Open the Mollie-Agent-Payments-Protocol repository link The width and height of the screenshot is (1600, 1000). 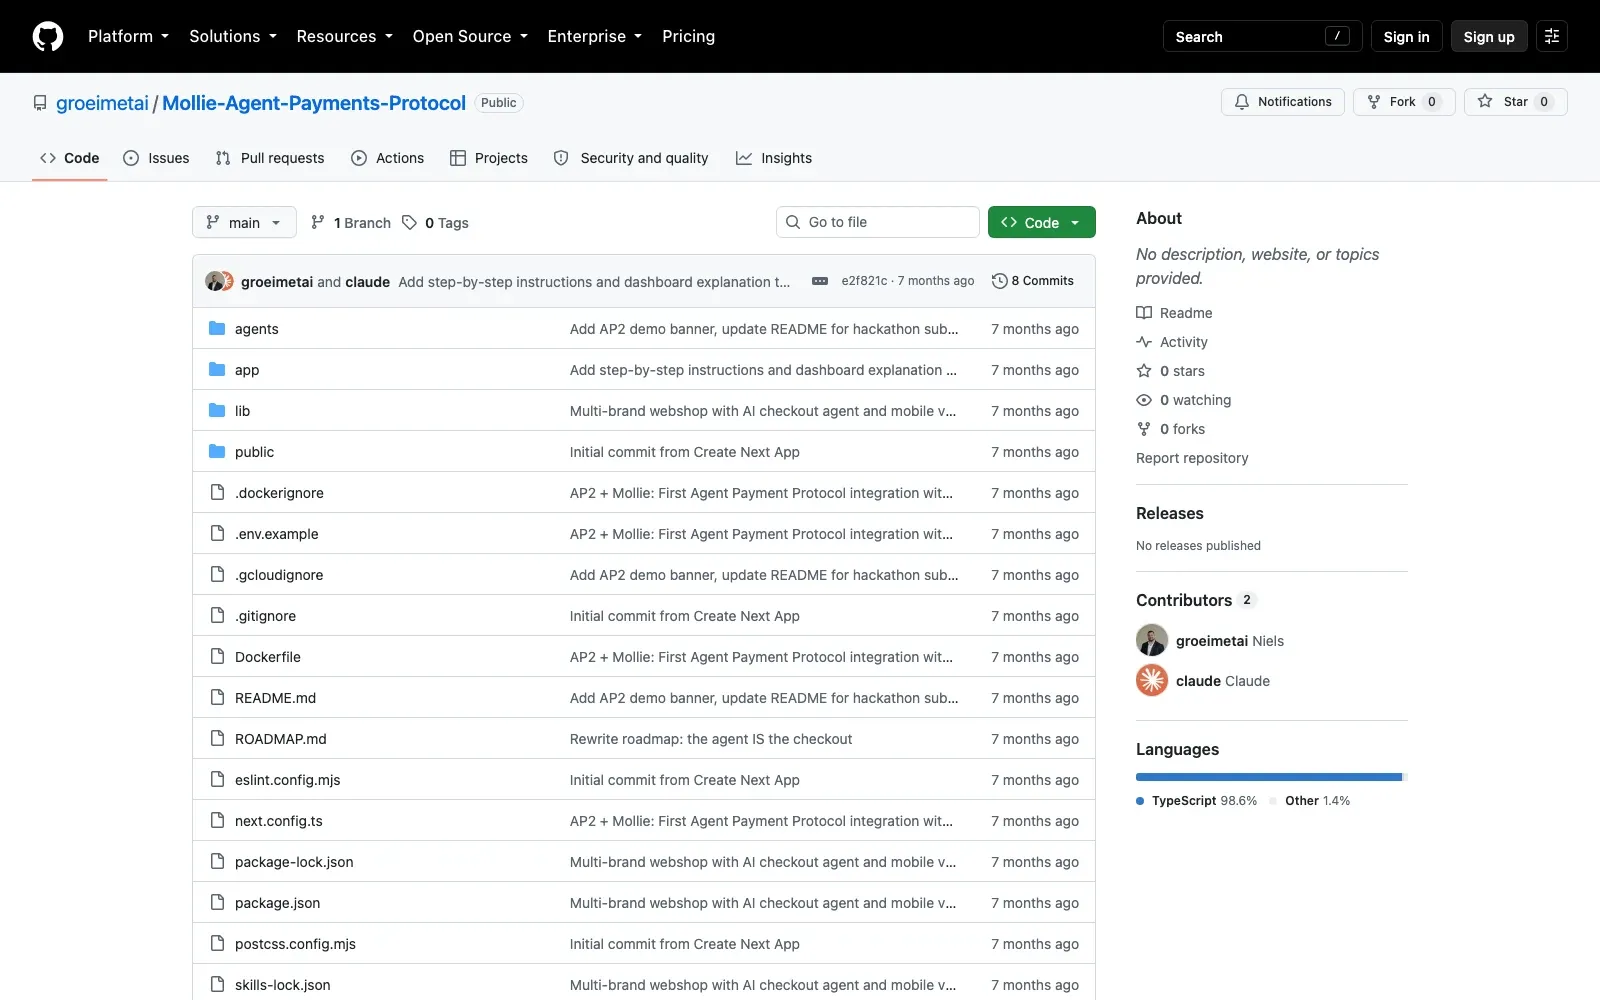click(x=314, y=103)
